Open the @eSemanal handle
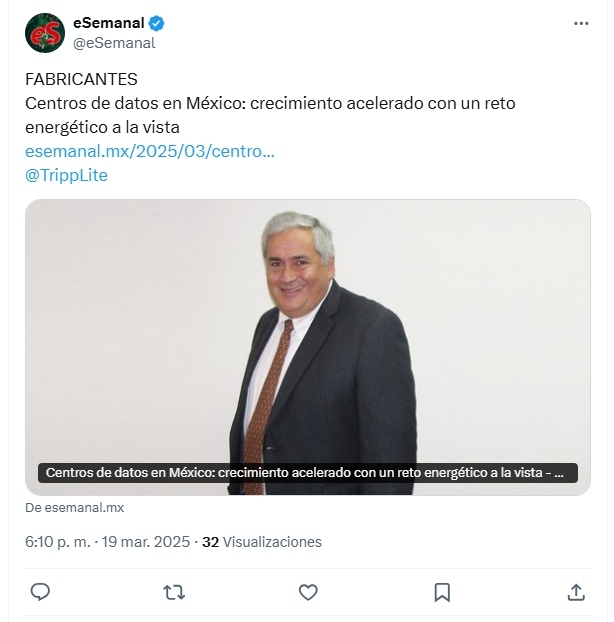The width and height of the screenshot is (614, 622). tap(114, 43)
